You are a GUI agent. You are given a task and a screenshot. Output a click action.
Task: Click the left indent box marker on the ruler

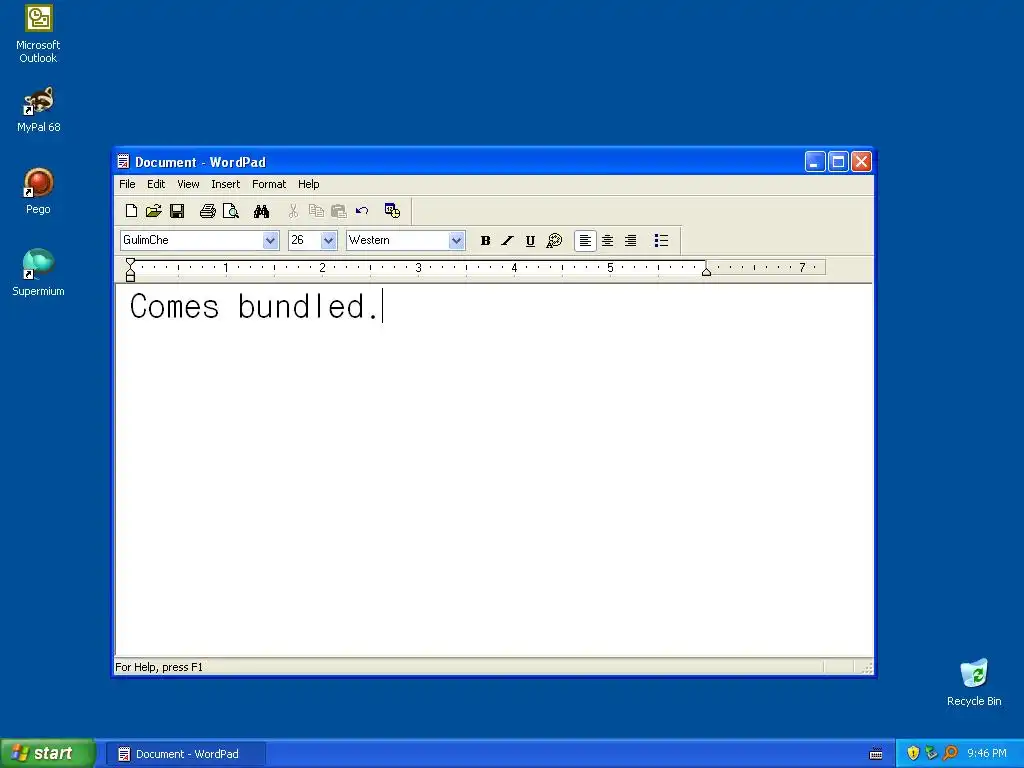pyautogui.click(x=131, y=279)
